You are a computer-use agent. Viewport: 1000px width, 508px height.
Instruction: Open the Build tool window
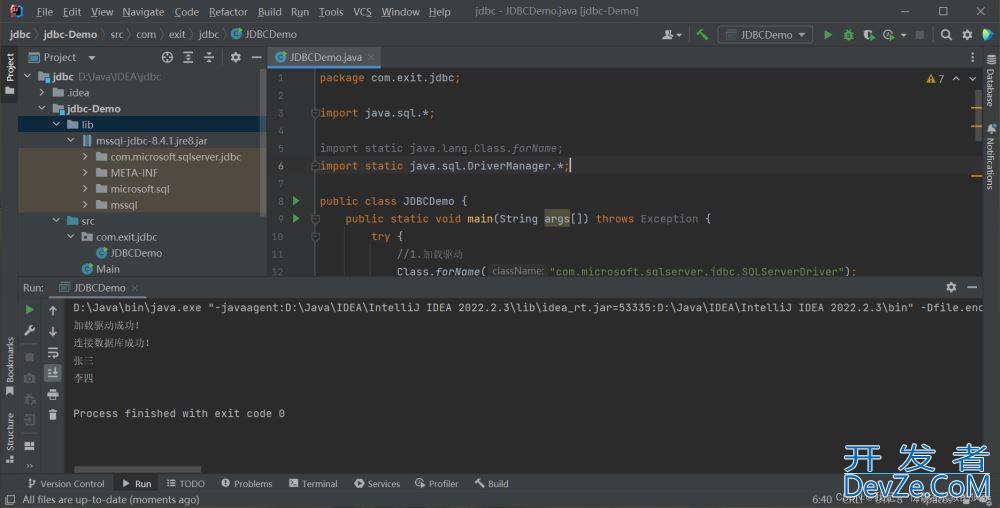pos(491,484)
